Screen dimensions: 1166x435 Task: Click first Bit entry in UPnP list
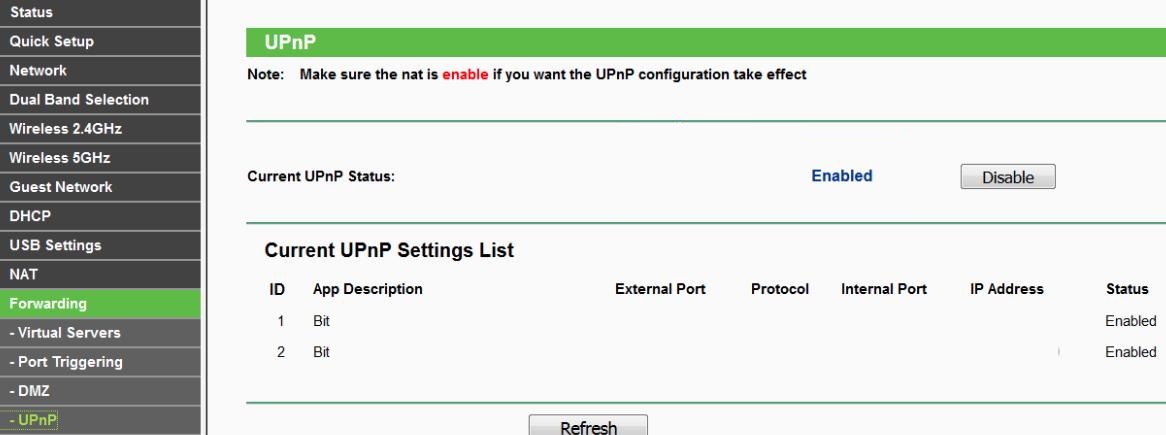tap(321, 321)
